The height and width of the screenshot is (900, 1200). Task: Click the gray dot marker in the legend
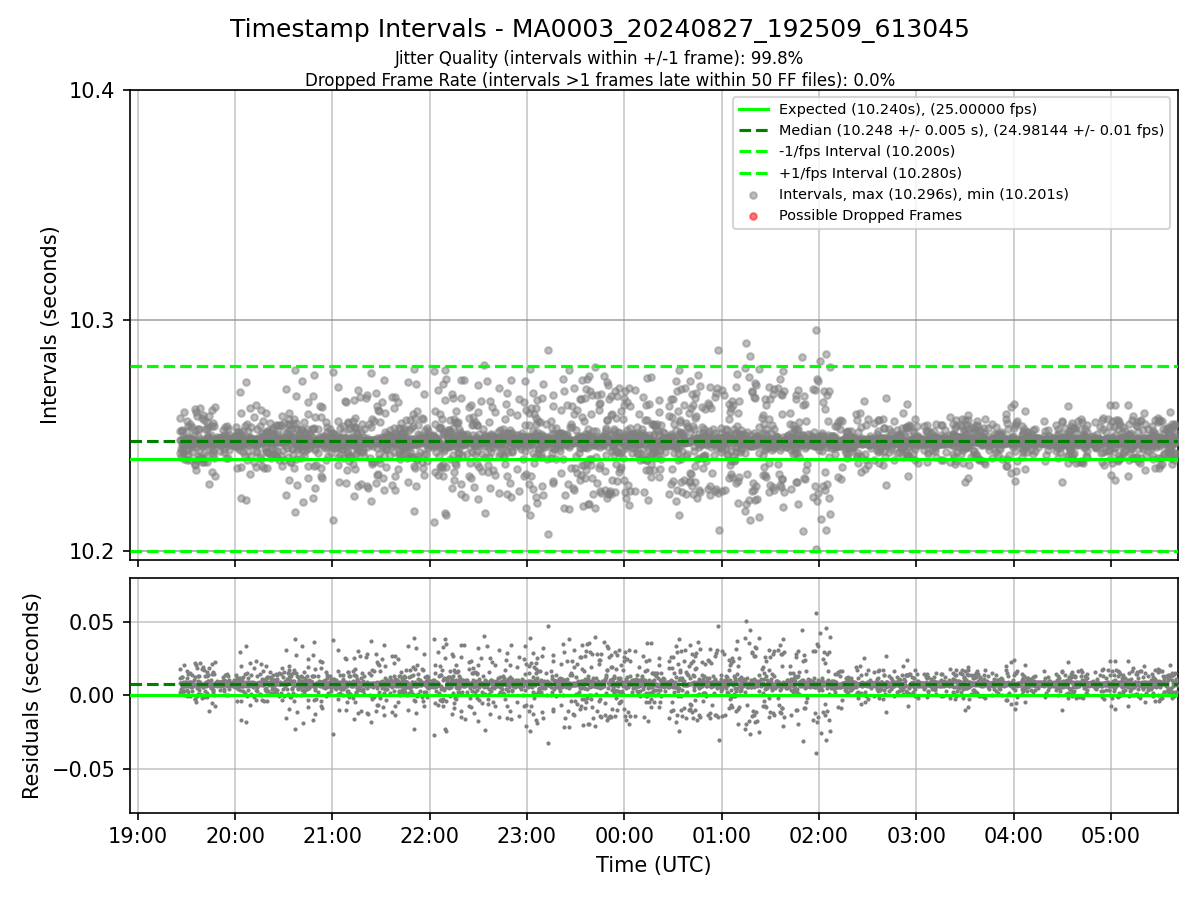(x=754, y=195)
